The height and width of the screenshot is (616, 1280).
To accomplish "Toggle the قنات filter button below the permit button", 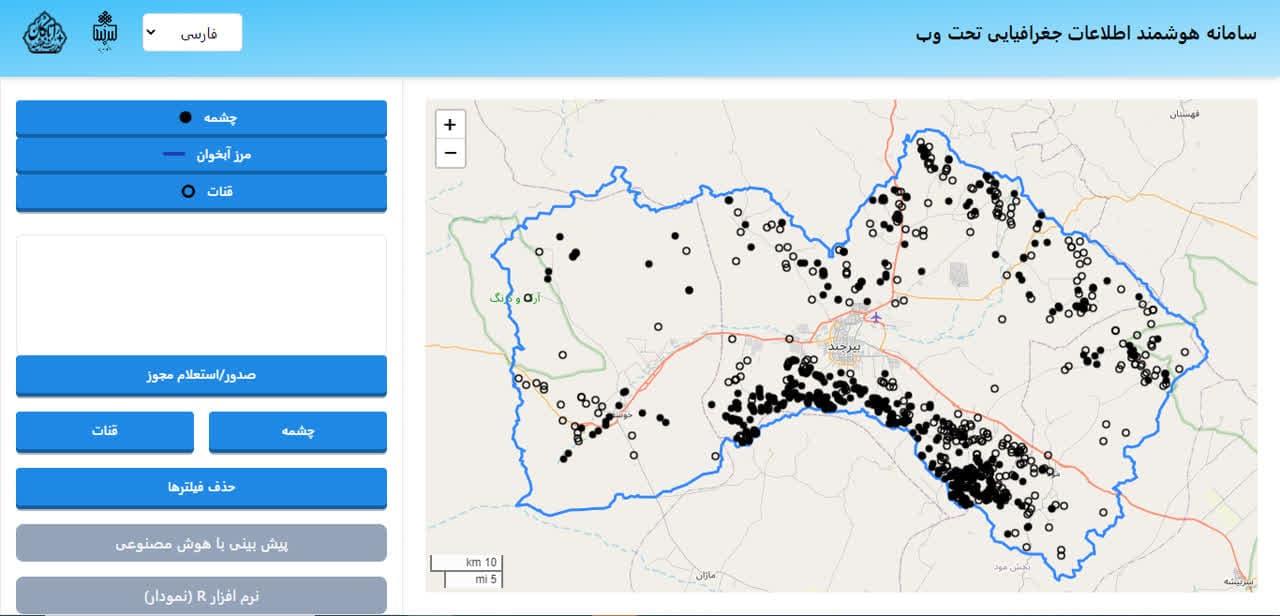I will tap(105, 431).
